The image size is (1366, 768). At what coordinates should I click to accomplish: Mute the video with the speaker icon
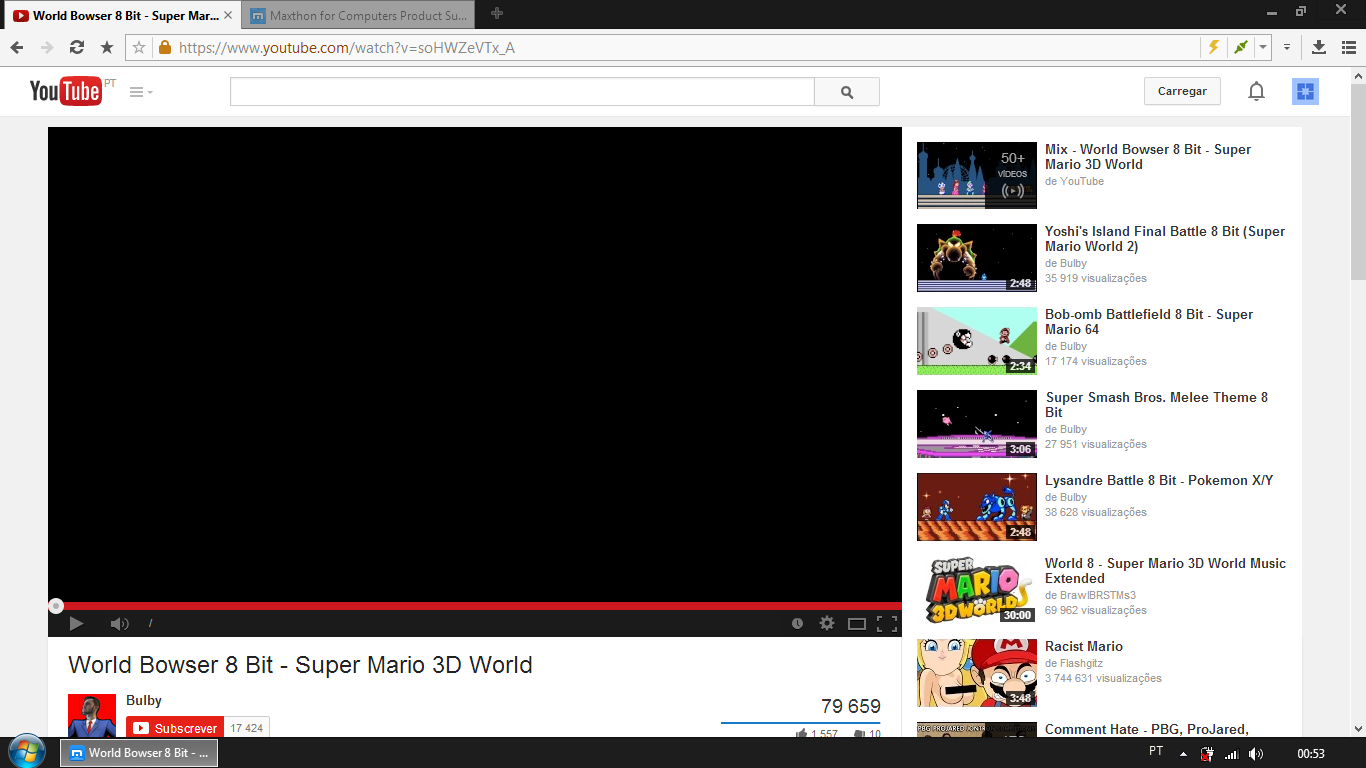click(119, 623)
